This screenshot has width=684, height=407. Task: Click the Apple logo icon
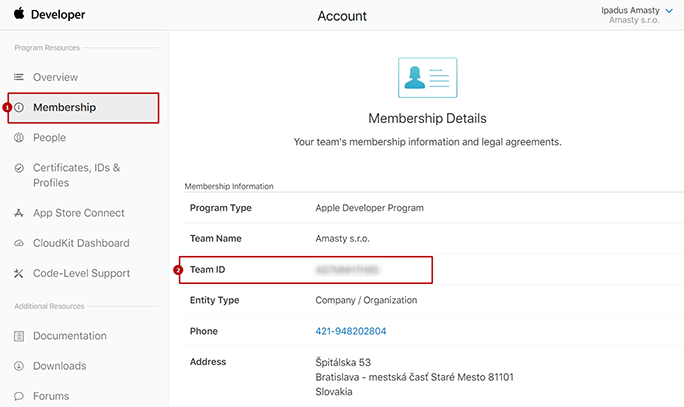(x=19, y=14)
